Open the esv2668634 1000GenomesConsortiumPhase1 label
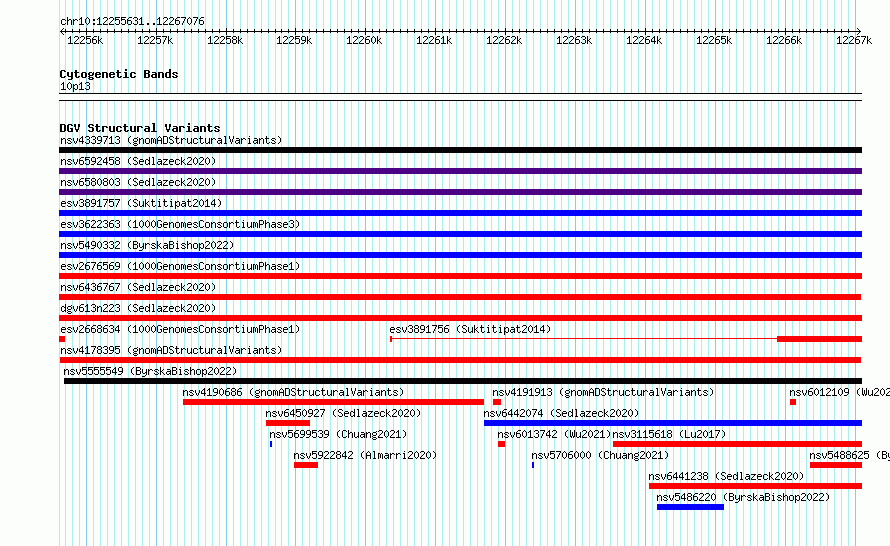The image size is (890, 546). [x=180, y=329]
